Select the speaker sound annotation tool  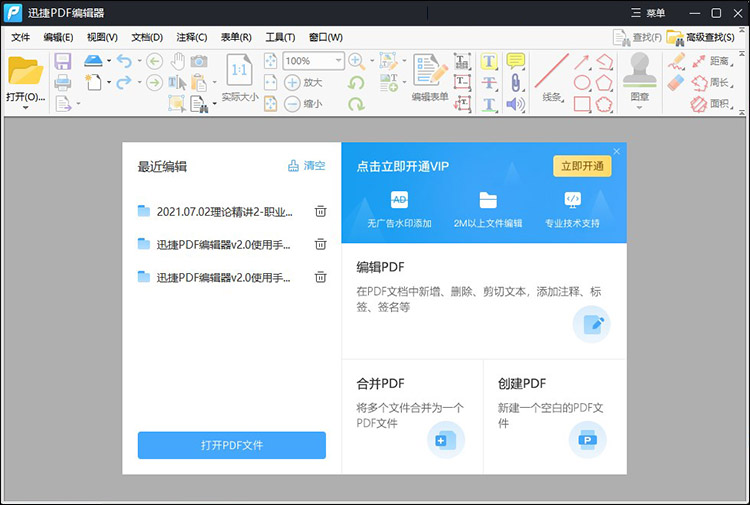516,104
